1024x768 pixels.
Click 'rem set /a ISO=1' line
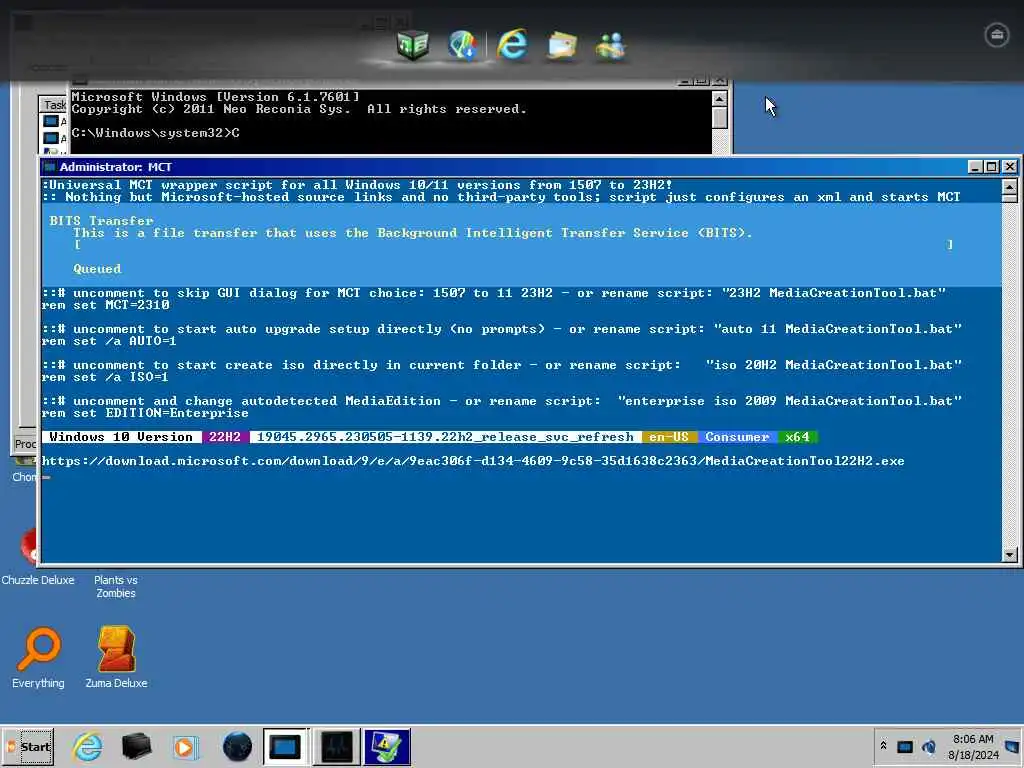pyautogui.click(x=104, y=377)
